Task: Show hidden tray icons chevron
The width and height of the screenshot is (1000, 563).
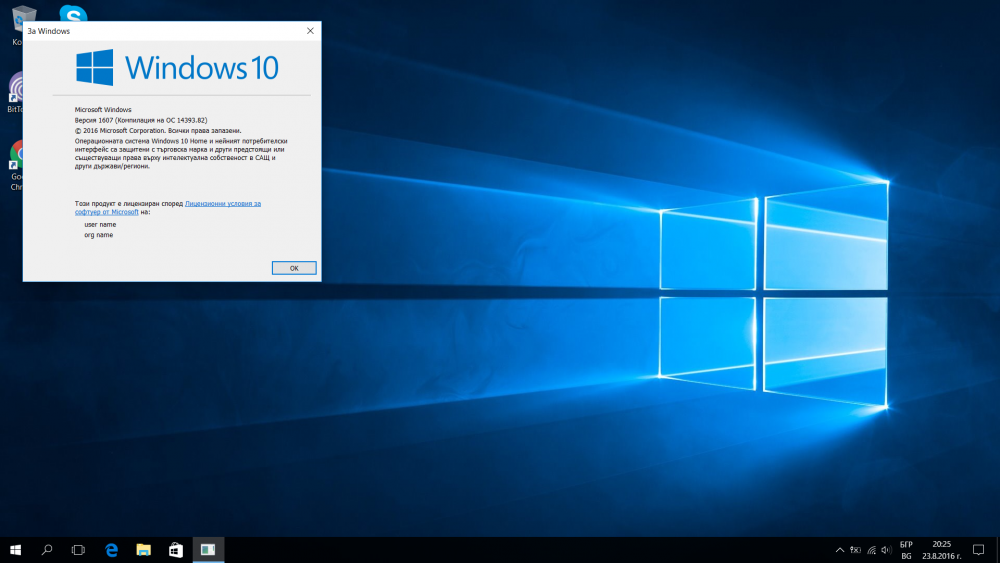Action: (x=839, y=550)
